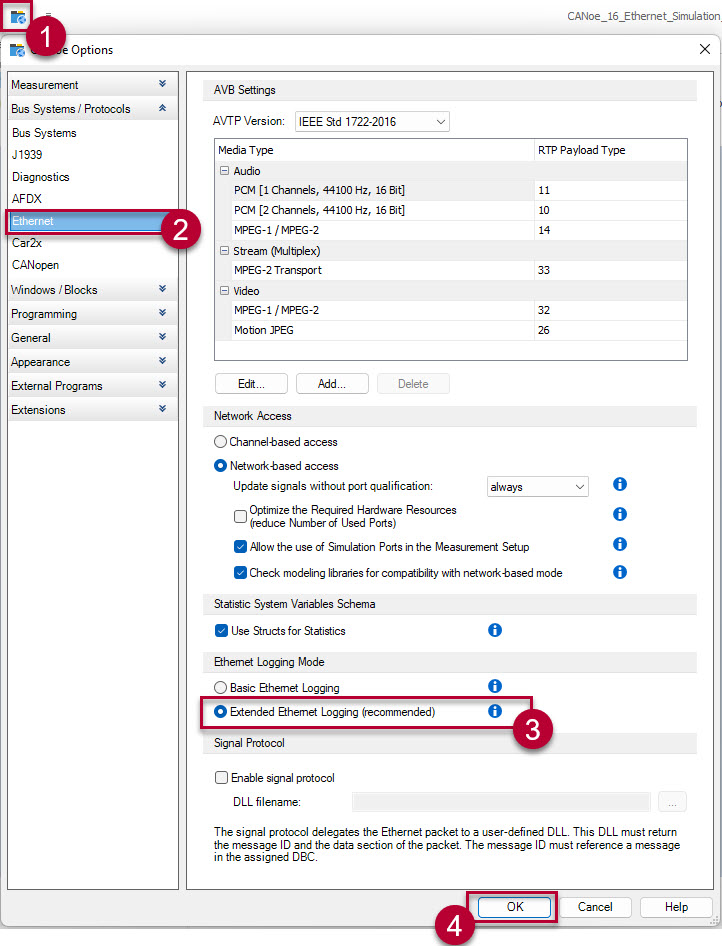722x946 pixels.
Task: Open Update signals without port qualification dropdown
Action: click(x=537, y=487)
